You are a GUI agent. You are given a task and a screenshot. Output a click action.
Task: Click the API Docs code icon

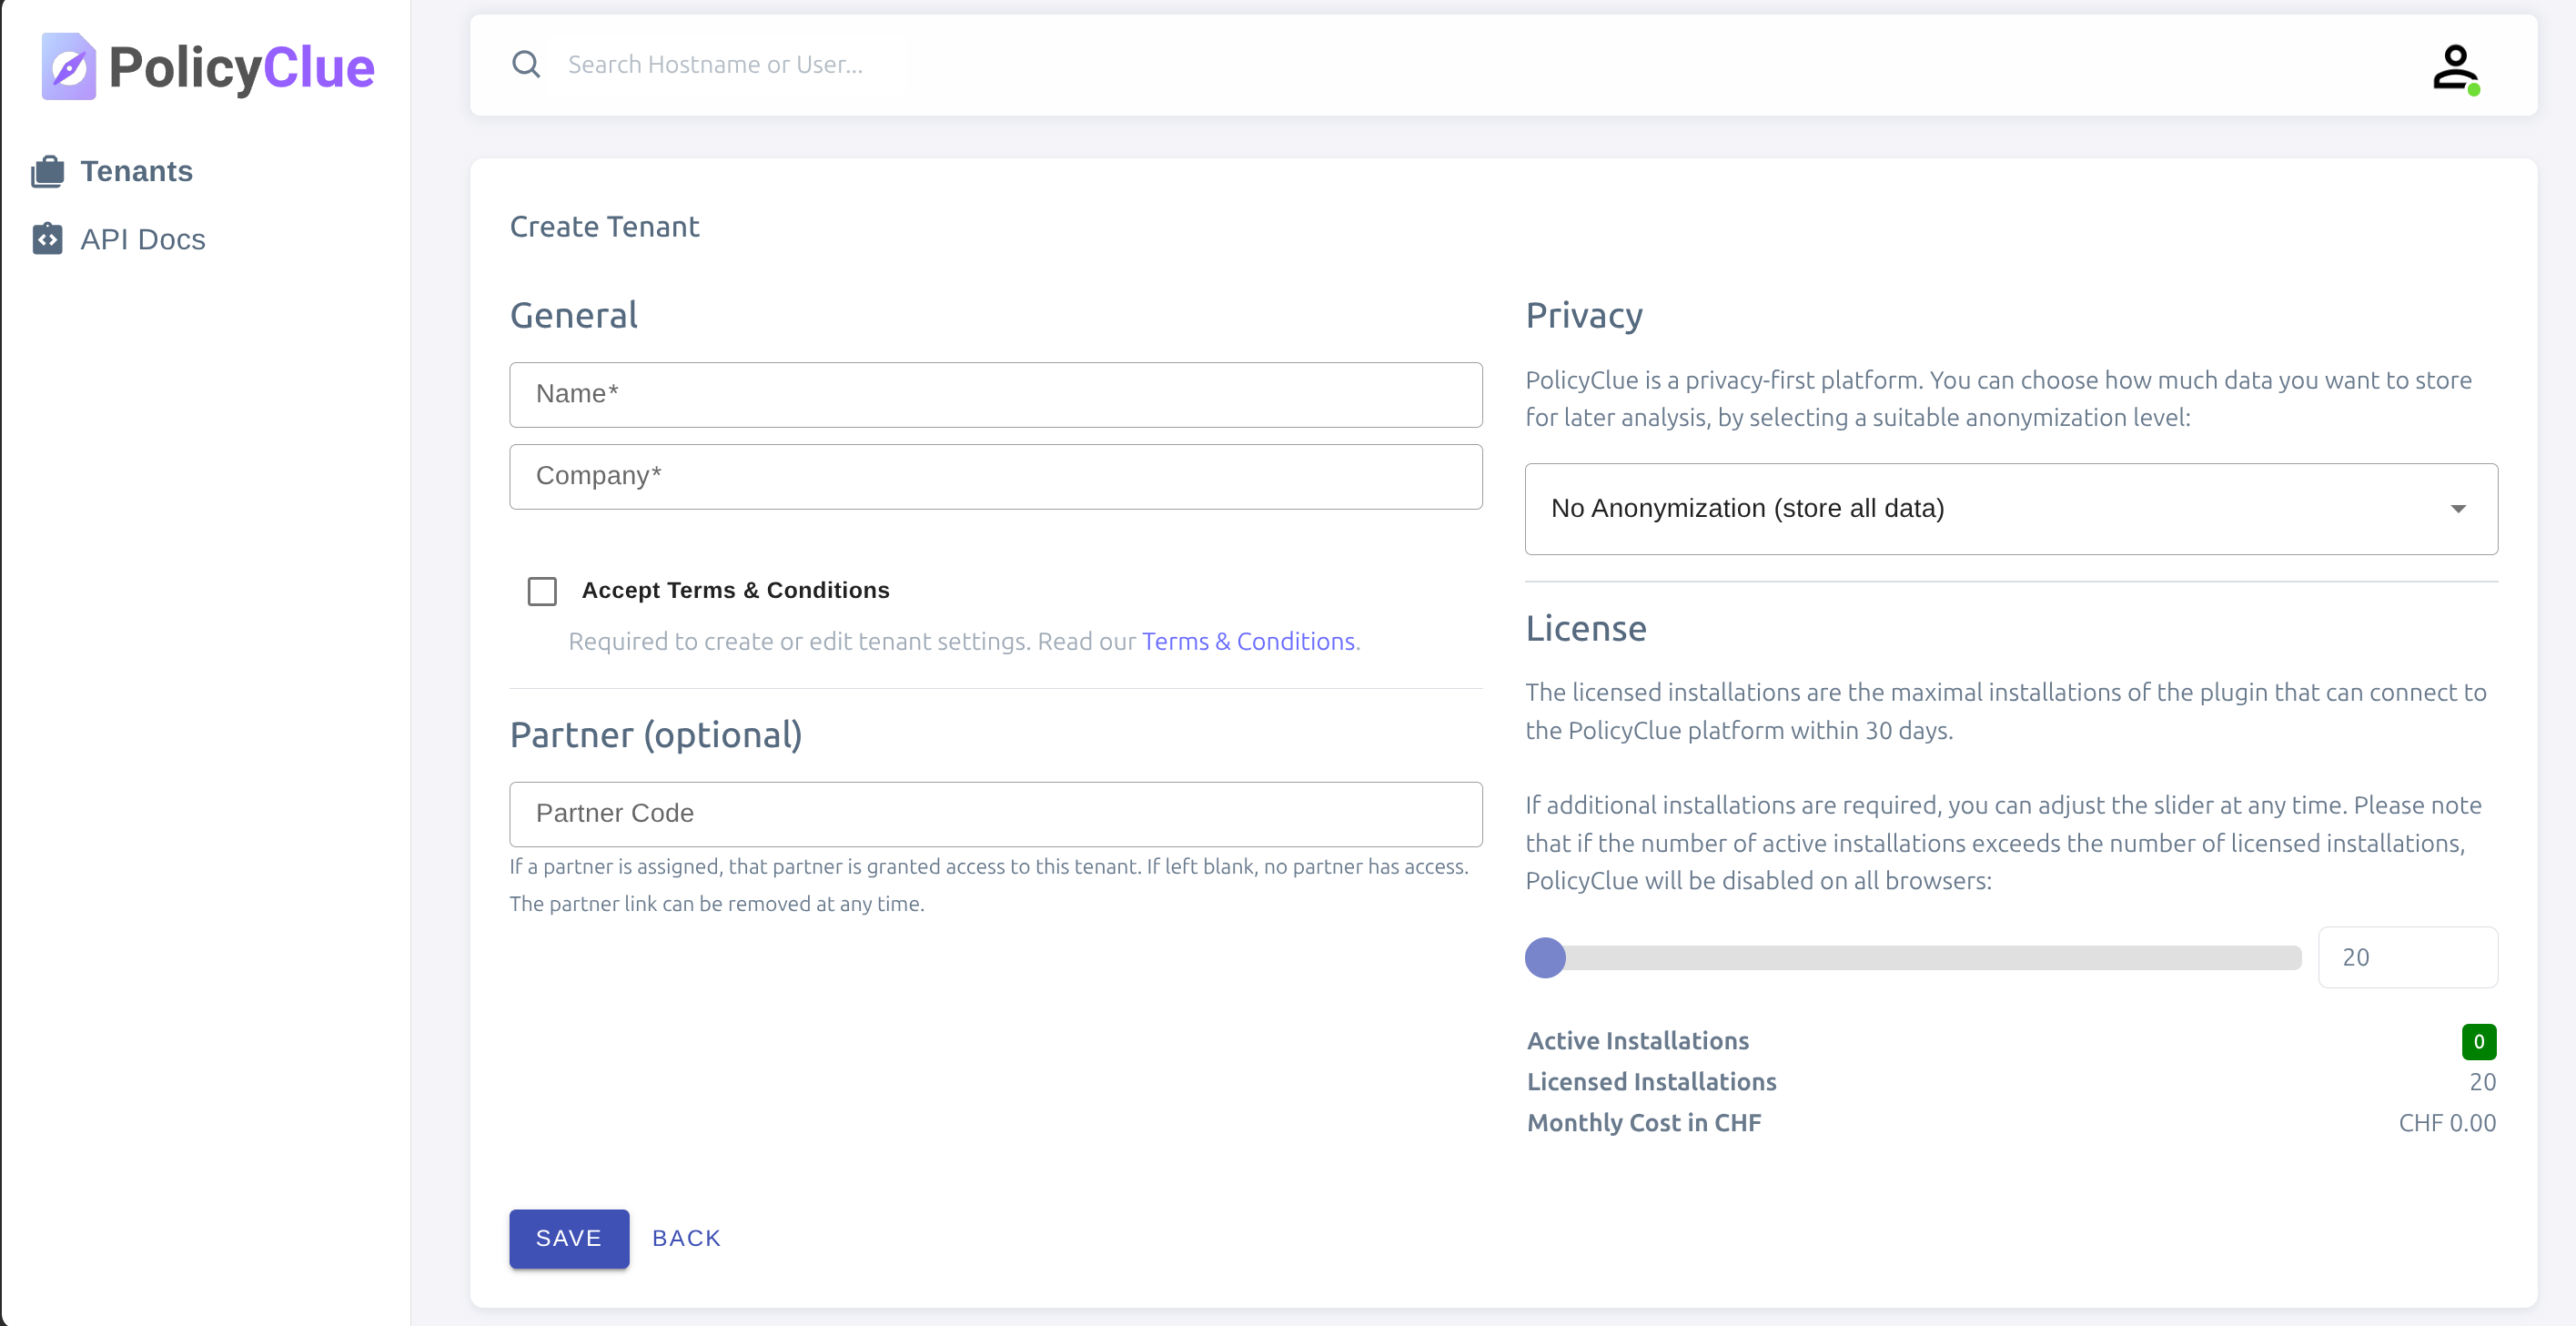point(47,239)
